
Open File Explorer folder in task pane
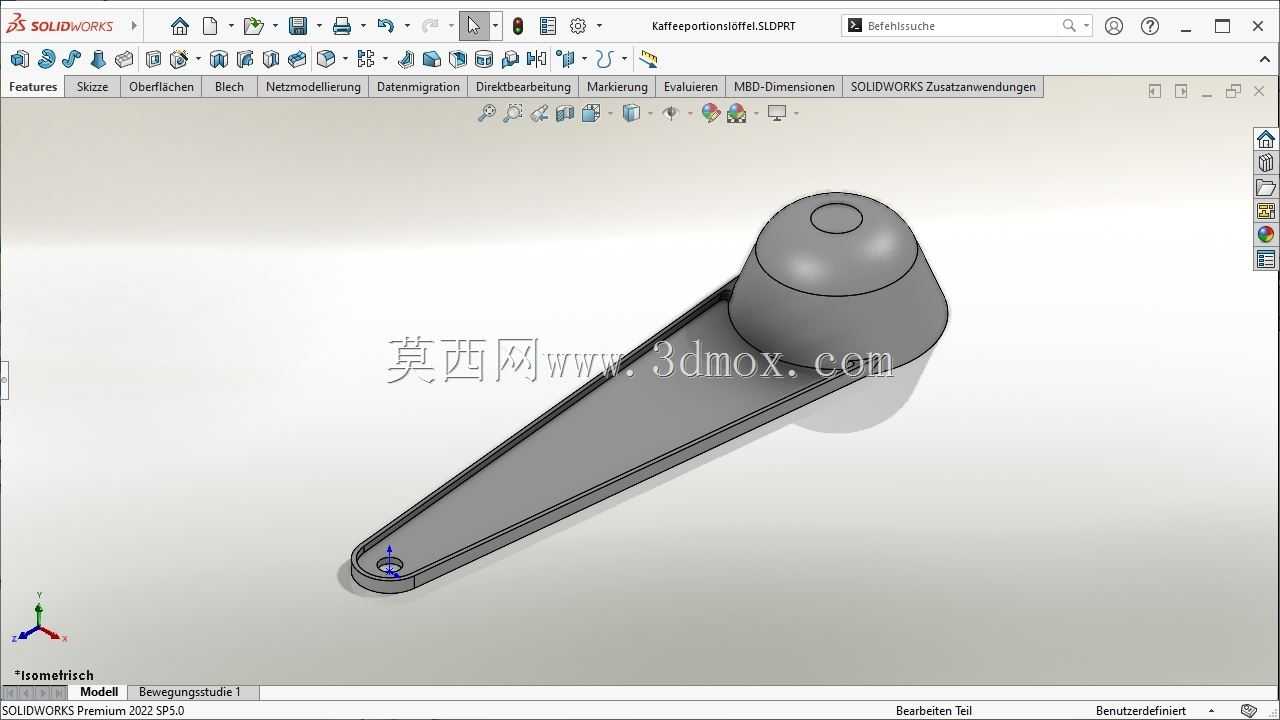click(1266, 187)
